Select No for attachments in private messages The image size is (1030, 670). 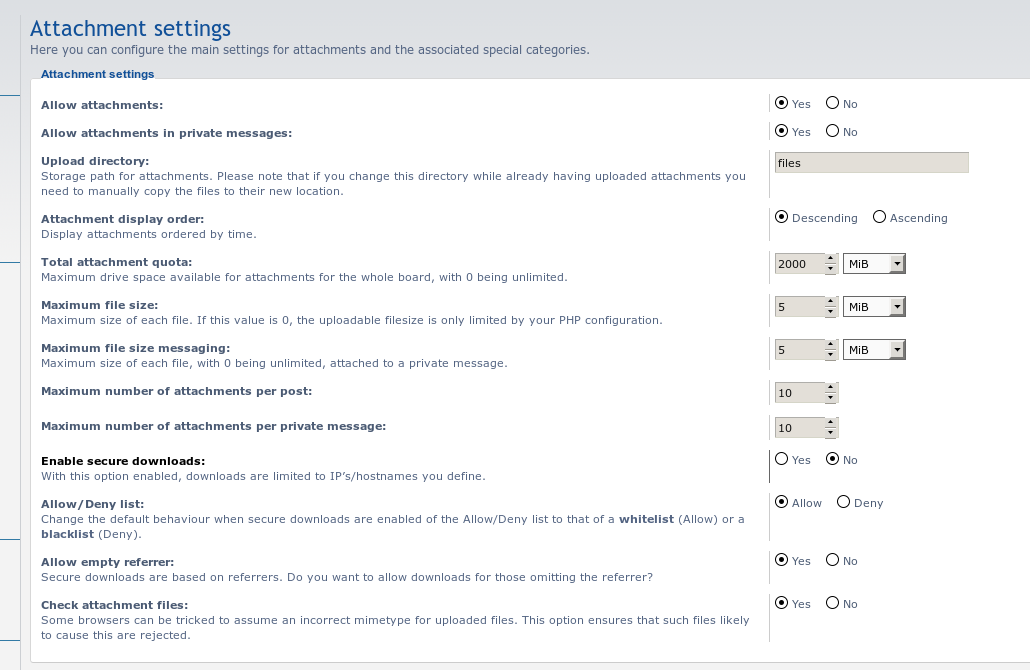tap(832, 131)
